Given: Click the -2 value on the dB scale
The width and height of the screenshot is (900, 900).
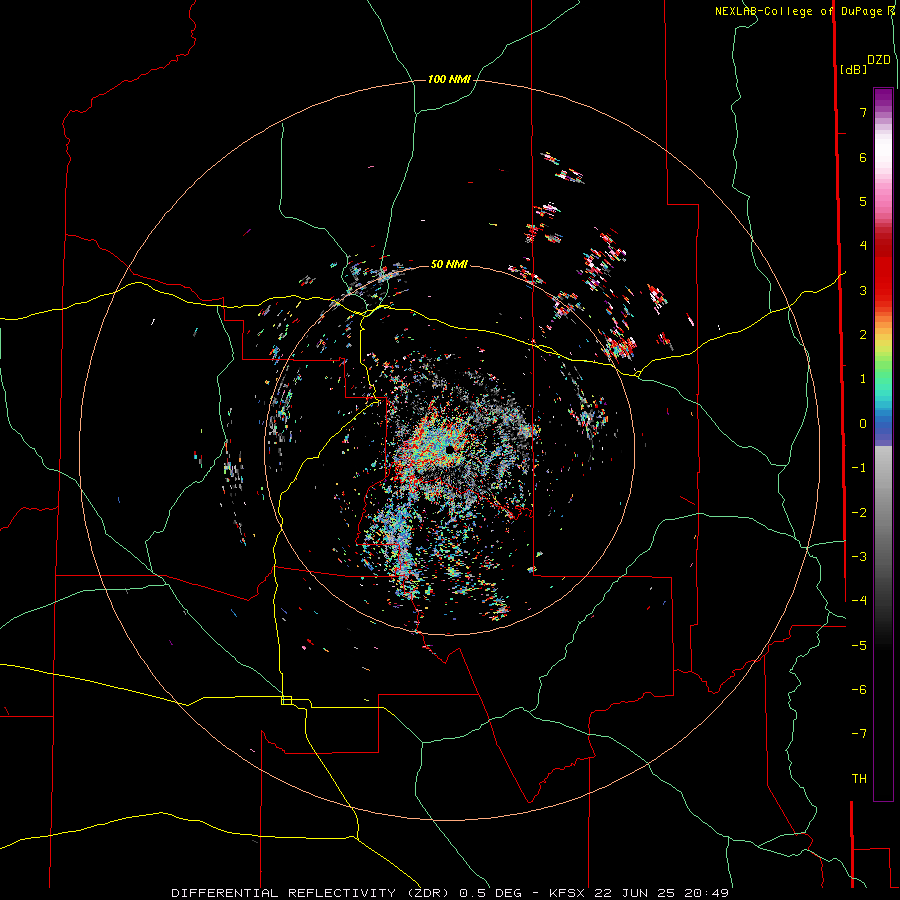Looking at the screenshot, I should [x=859, y=513].
